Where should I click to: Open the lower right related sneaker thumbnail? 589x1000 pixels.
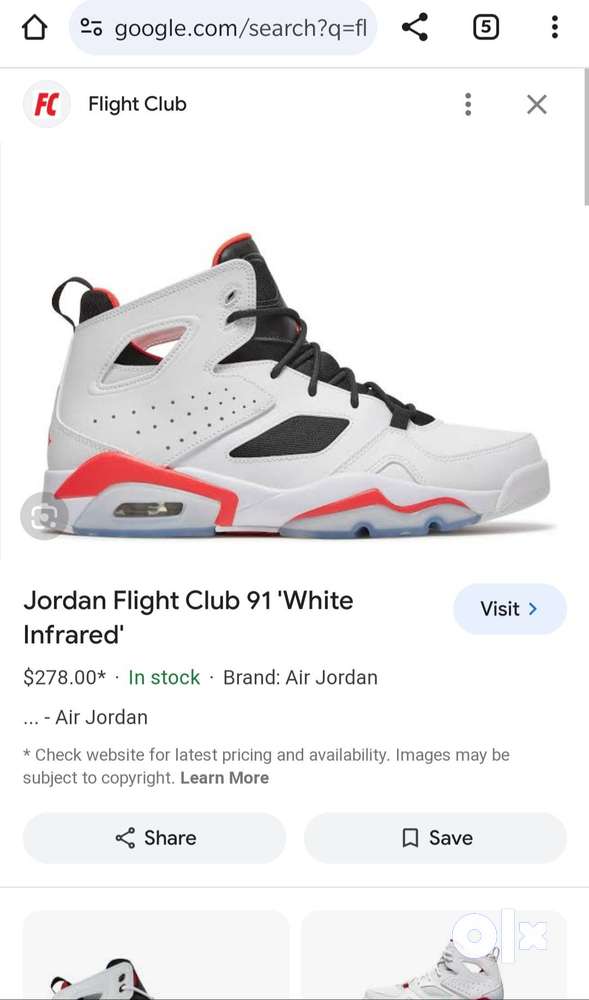tap(433, 955)
